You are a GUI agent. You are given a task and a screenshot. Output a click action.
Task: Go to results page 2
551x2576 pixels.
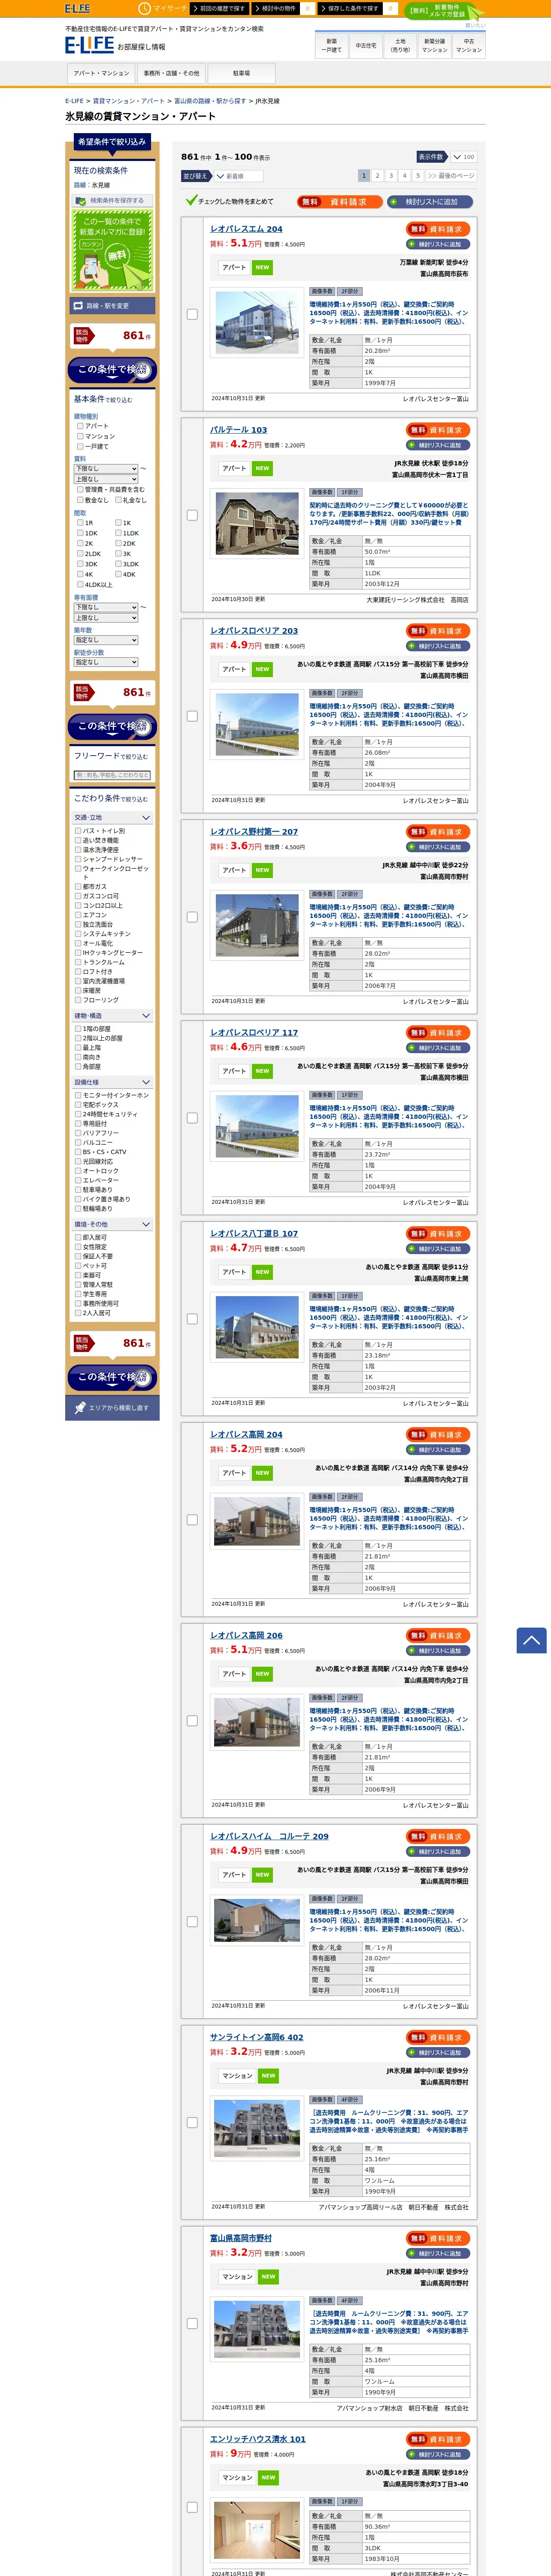point(377,175)
